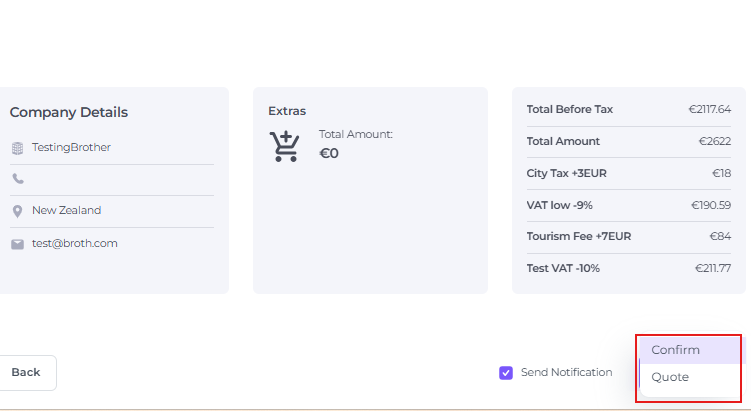Image resolution: width=751 pixels, height=411 pixels.
Task: Click the location pin icon
Action: pyautogui.click(x=17, y=212)
